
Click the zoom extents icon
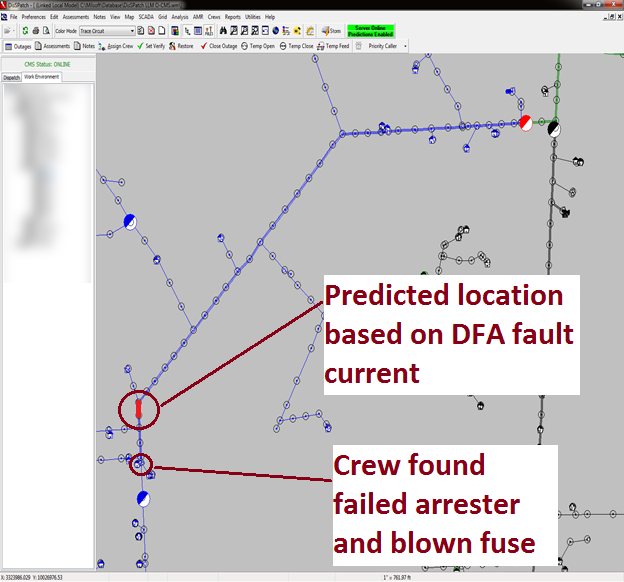pos(255,31)
